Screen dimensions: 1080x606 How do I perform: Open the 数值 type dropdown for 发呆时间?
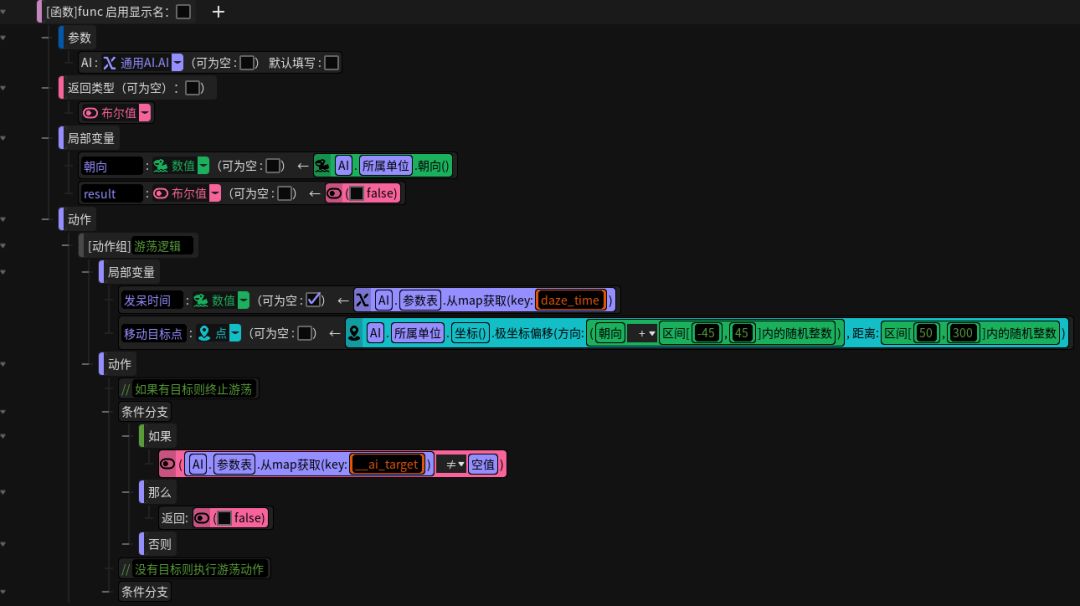coord(243,300)
